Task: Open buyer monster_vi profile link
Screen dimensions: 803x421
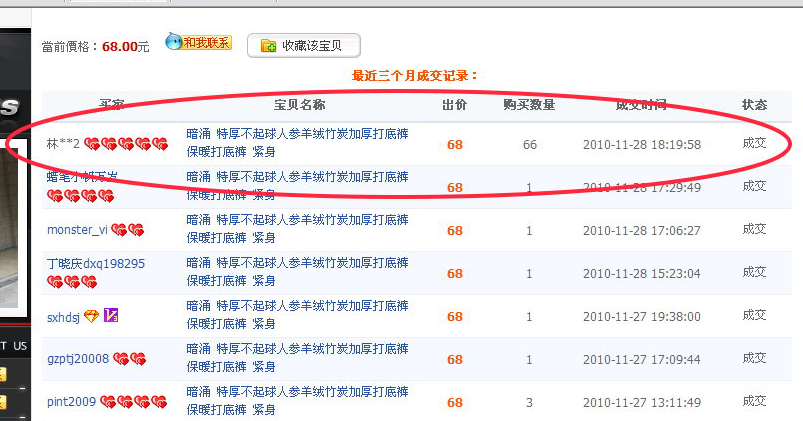Action: (x=77, y=229)
